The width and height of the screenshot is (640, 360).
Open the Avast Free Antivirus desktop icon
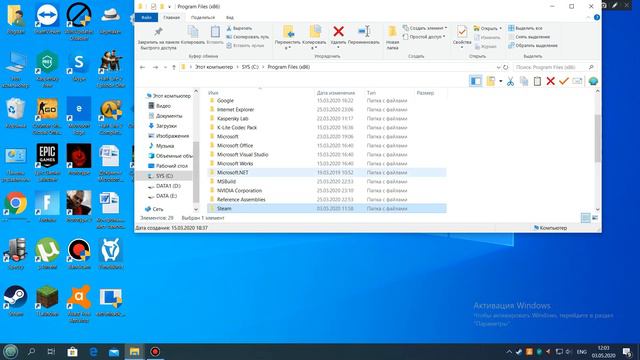tap(79, 304)
